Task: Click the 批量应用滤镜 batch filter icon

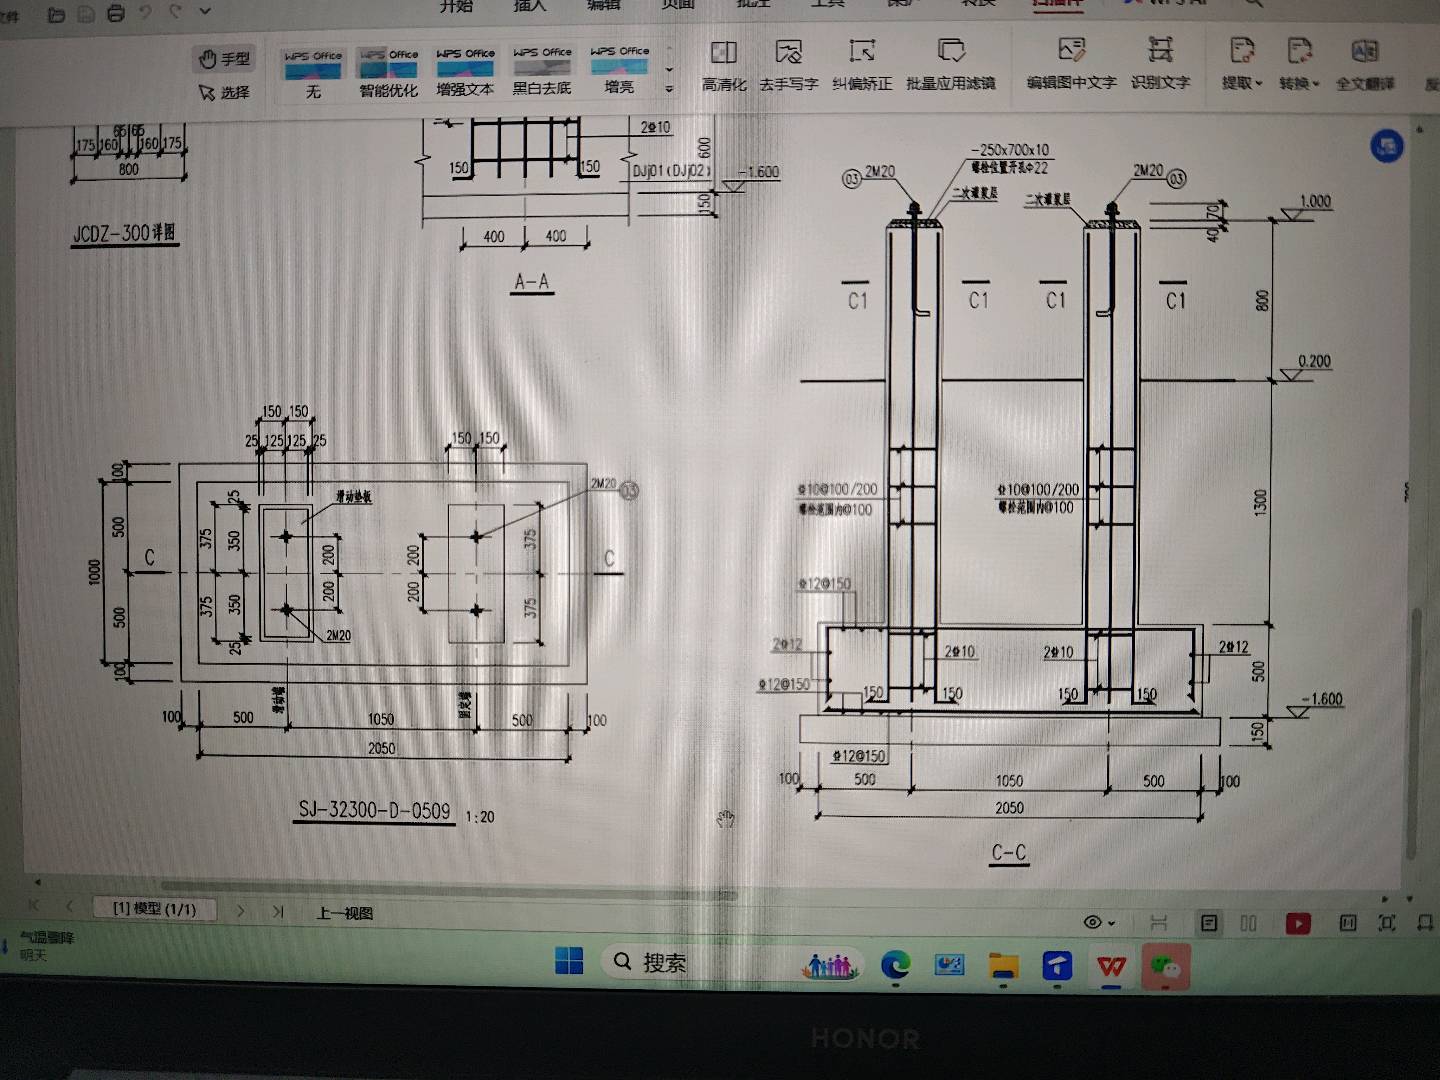Action: tap(950, 66)
